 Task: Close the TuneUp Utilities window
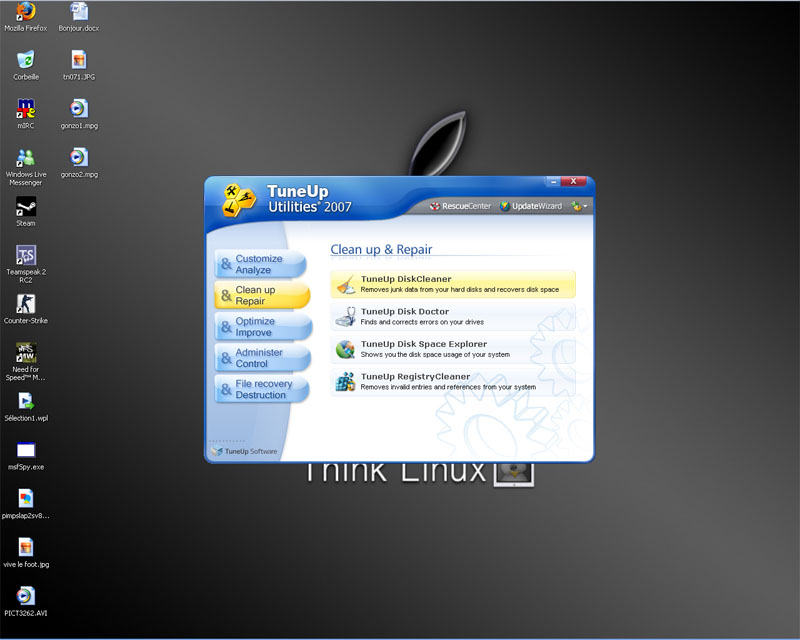point(573,182)
